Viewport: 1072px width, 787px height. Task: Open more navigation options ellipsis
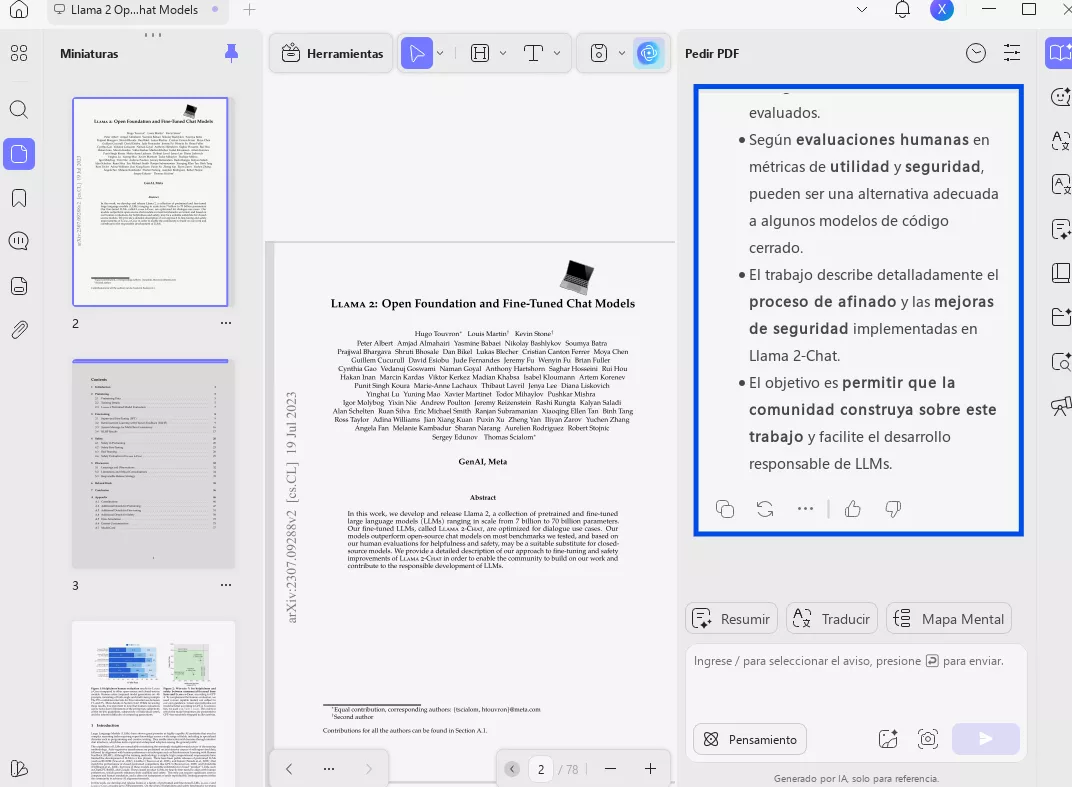pyautogui.click(x=329, y=769)
